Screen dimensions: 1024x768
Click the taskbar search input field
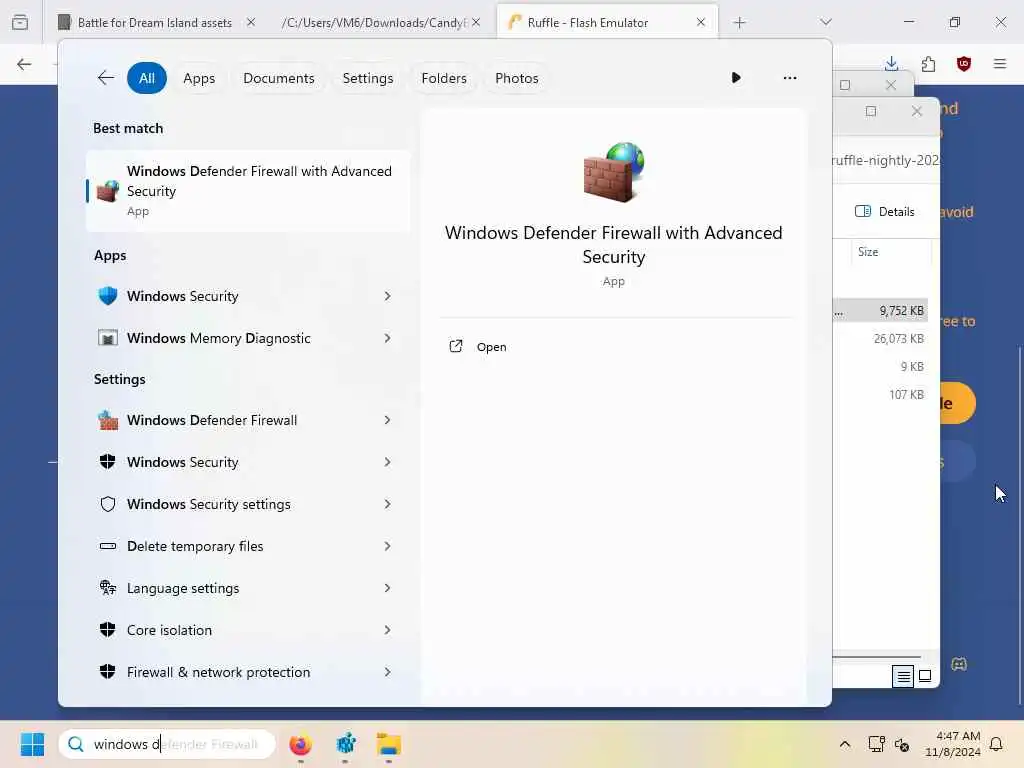point(167,744)
